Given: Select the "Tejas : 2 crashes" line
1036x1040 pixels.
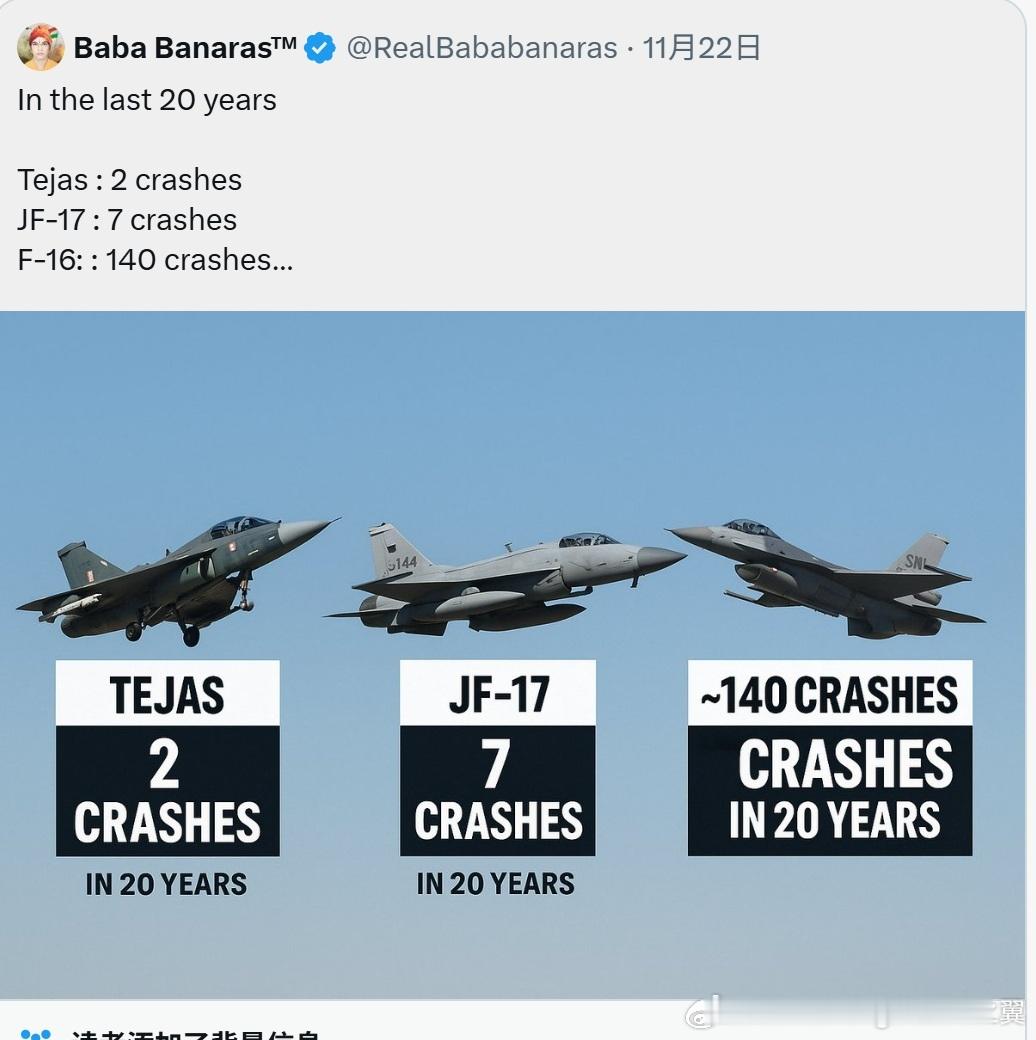Looking at the screenshot, I should click(129, 180).
